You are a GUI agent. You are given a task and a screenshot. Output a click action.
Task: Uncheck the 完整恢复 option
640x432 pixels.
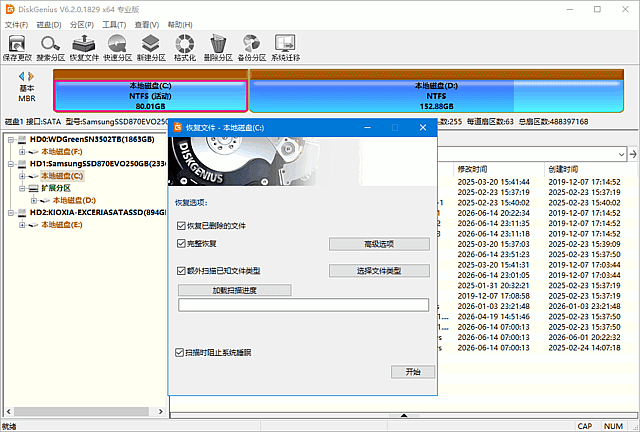181,244
